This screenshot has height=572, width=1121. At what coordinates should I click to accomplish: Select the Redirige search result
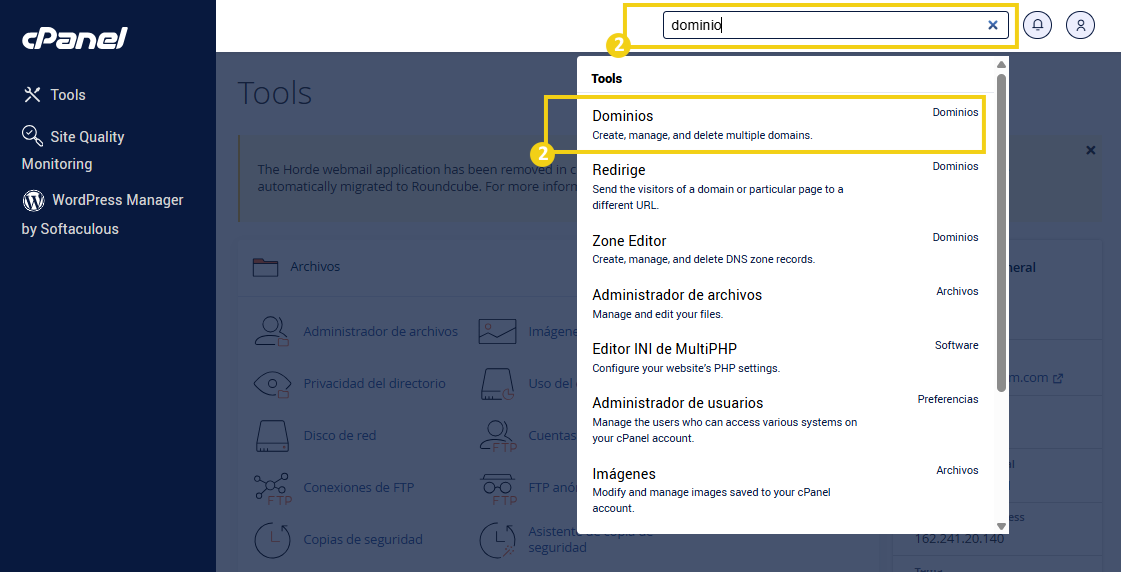(x=785, y=187)
